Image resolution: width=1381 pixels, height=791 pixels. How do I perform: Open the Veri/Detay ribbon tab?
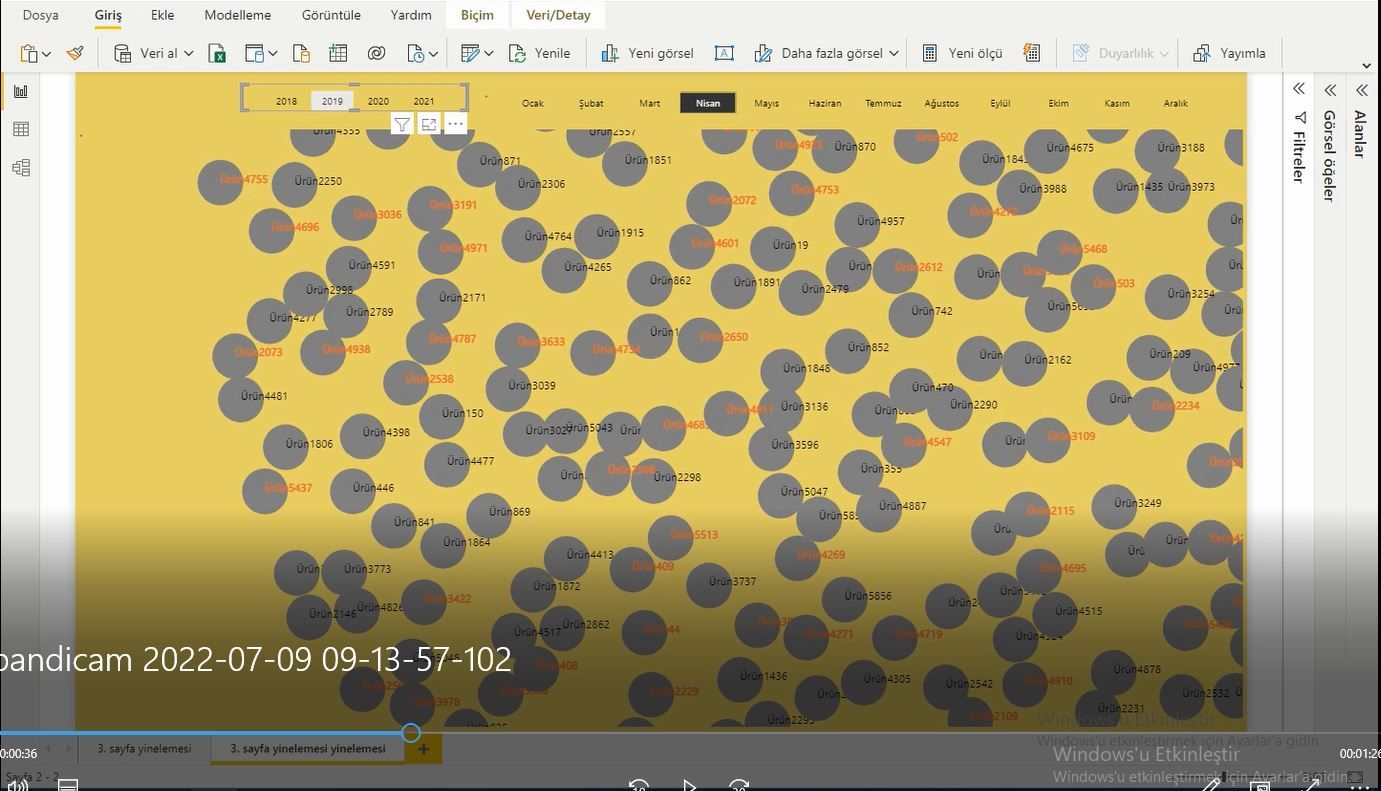point(558,15)
